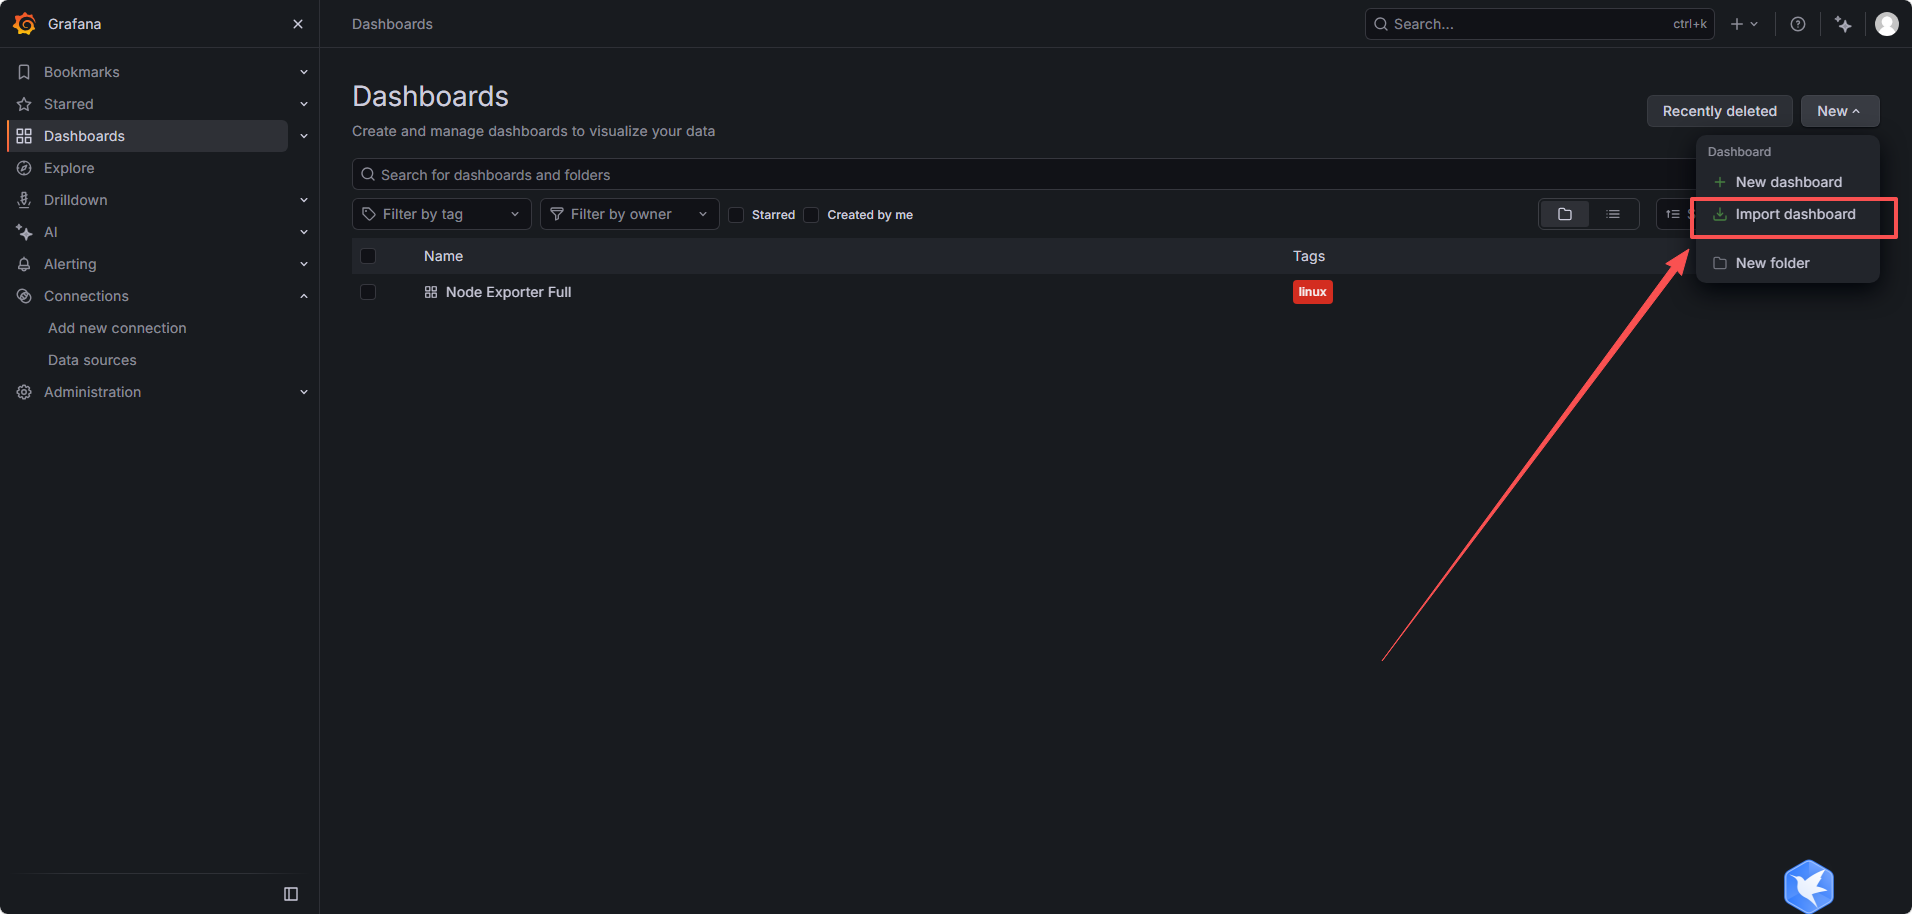Switch to list view icon
This screenshot has height=914, width=1912.
[1613, 214]
